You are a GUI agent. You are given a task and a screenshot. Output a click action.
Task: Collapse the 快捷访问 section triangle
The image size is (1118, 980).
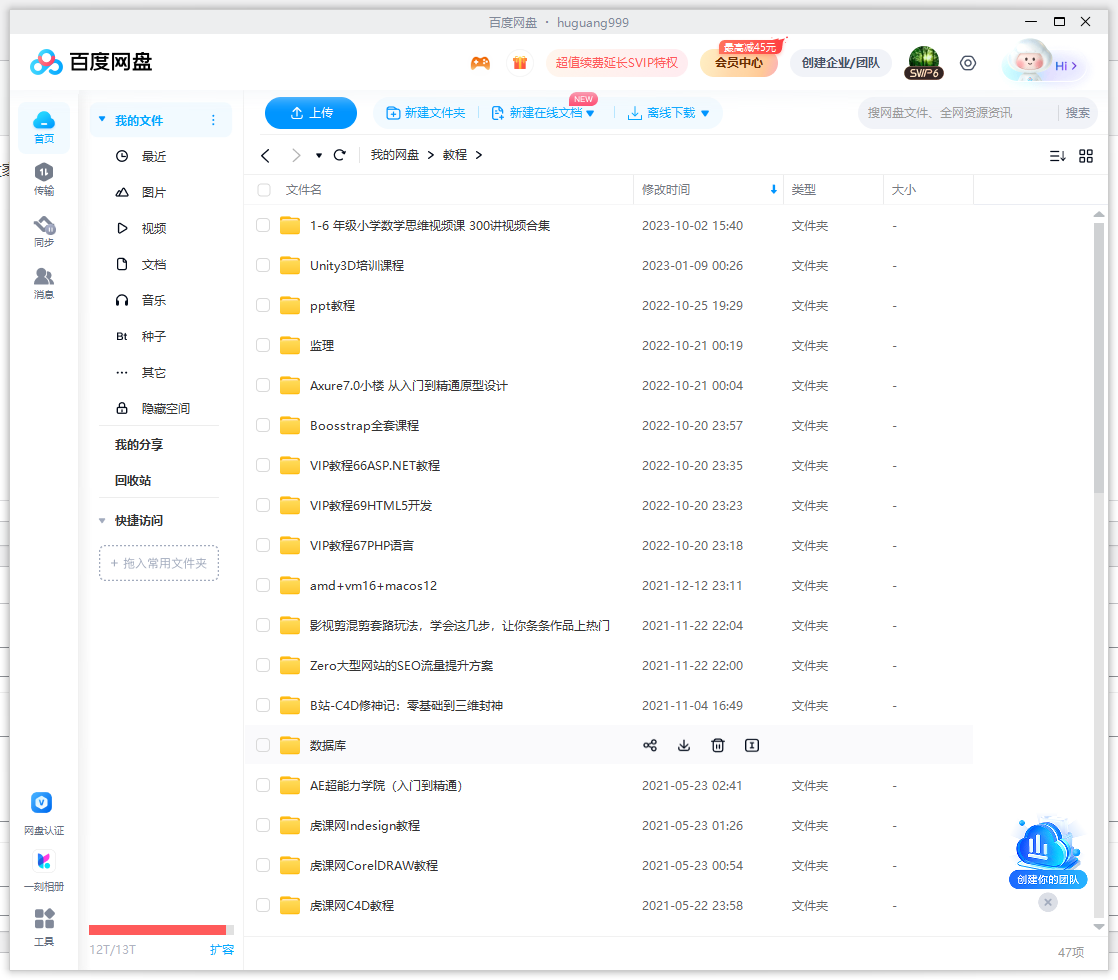pyautogui.click(x=102, y=521)
